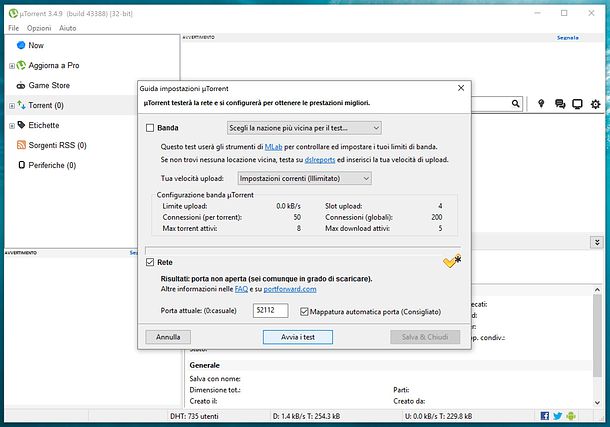Click the remote monitor icon in toolbar
The height and width of the screenshot is (427, 610).
577,104
